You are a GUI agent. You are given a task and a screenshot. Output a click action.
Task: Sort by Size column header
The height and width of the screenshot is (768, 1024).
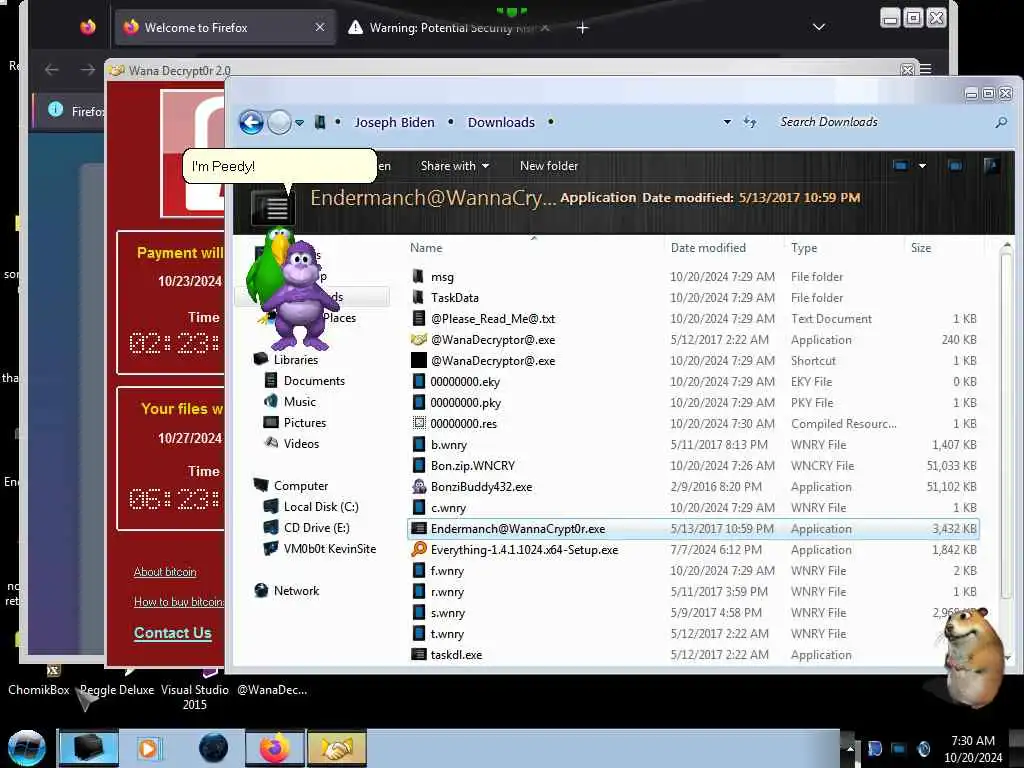[921, 248]
